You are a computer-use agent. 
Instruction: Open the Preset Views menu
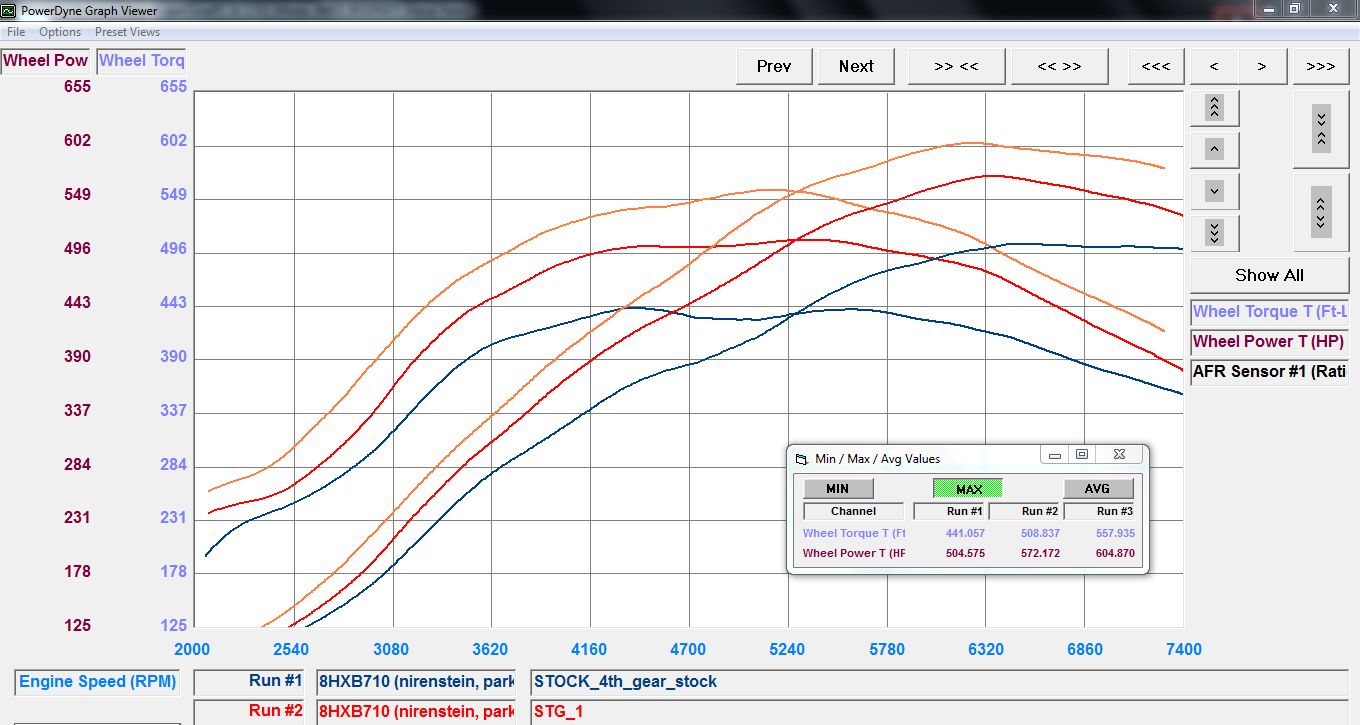127,32
